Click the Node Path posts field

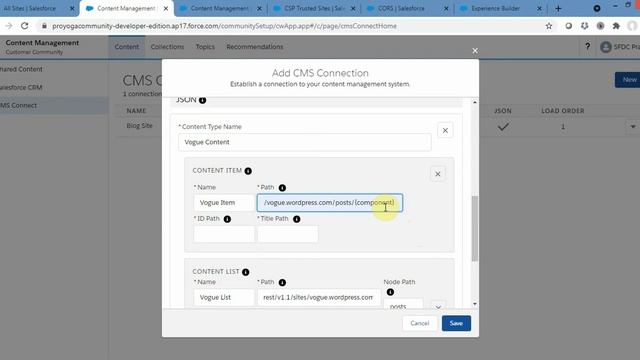(403, 304)
